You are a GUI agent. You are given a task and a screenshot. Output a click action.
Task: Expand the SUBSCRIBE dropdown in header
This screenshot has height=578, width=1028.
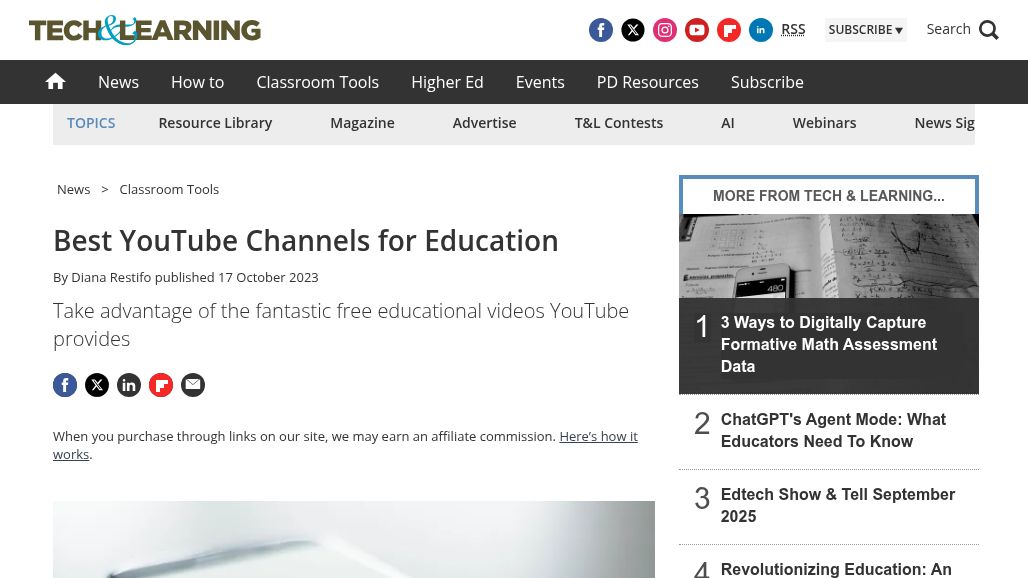(x=865, y=30)
